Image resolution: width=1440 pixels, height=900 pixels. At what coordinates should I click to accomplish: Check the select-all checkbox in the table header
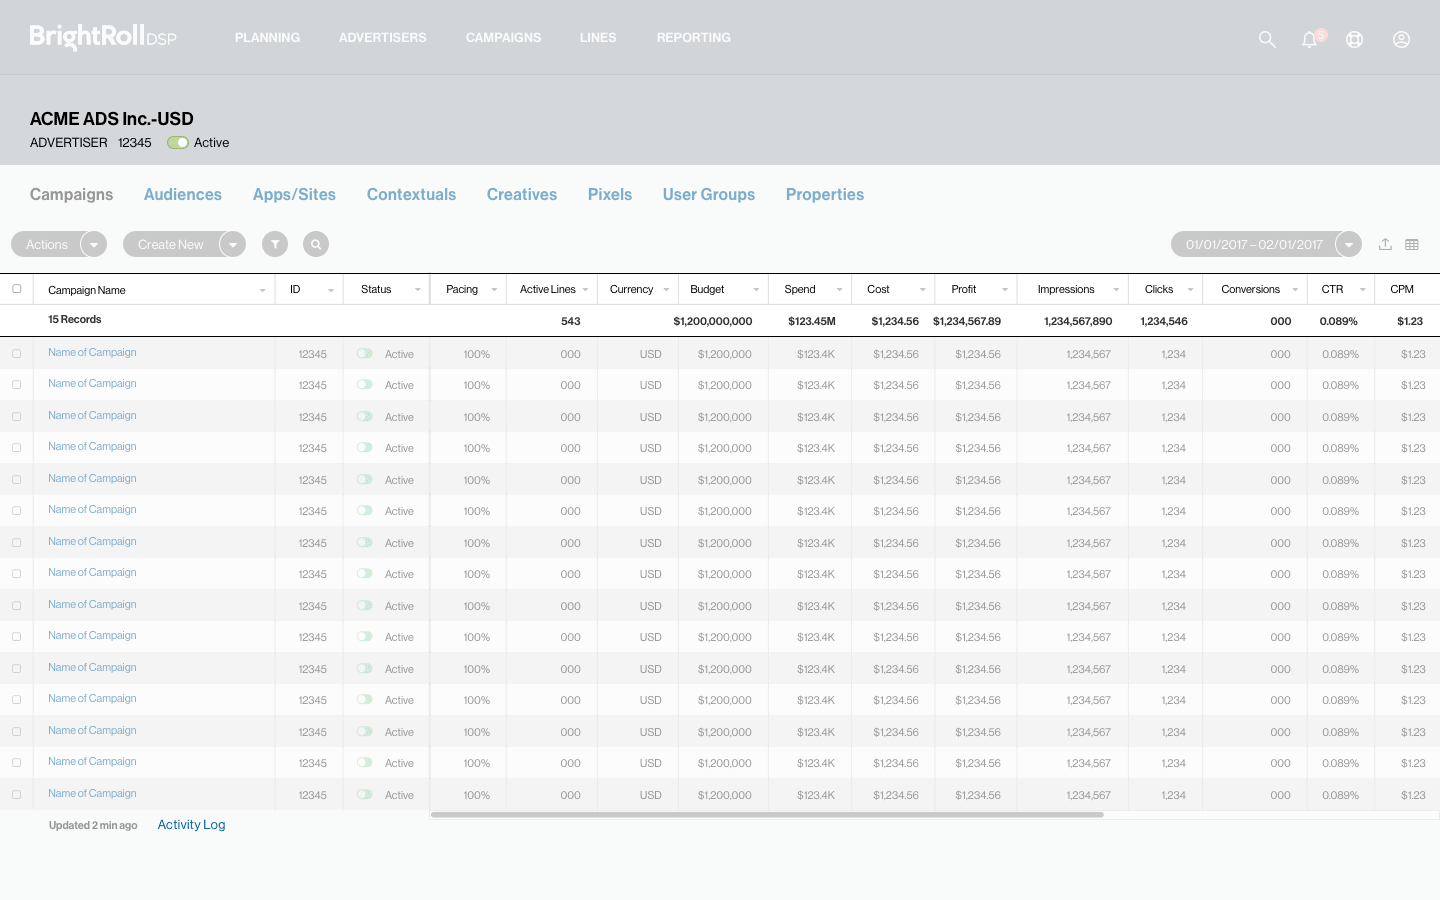pos(17,288)
